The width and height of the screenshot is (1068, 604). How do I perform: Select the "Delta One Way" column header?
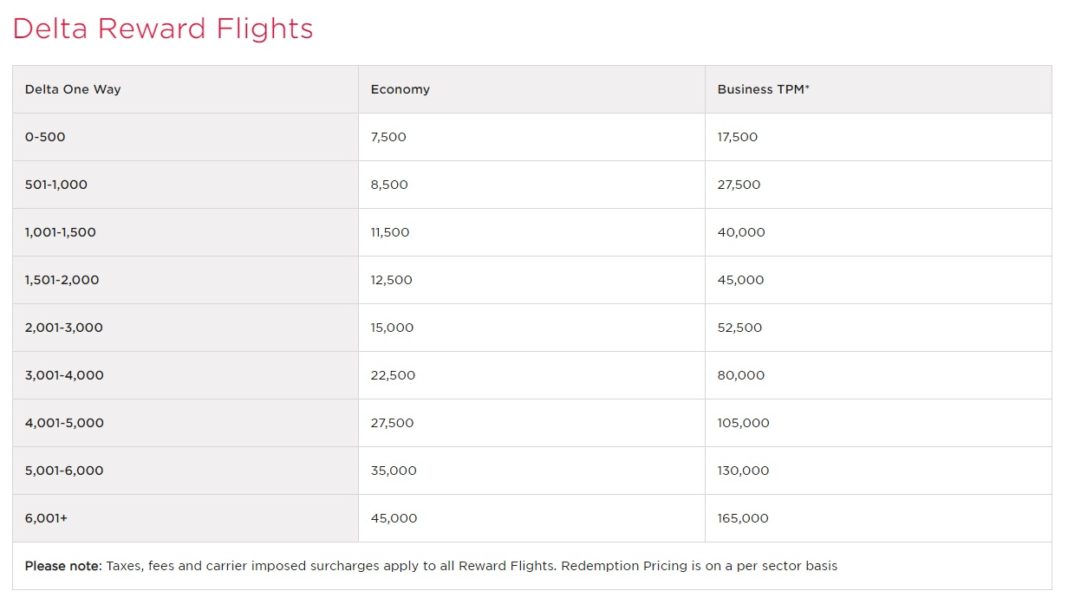(x=73, y=89)
